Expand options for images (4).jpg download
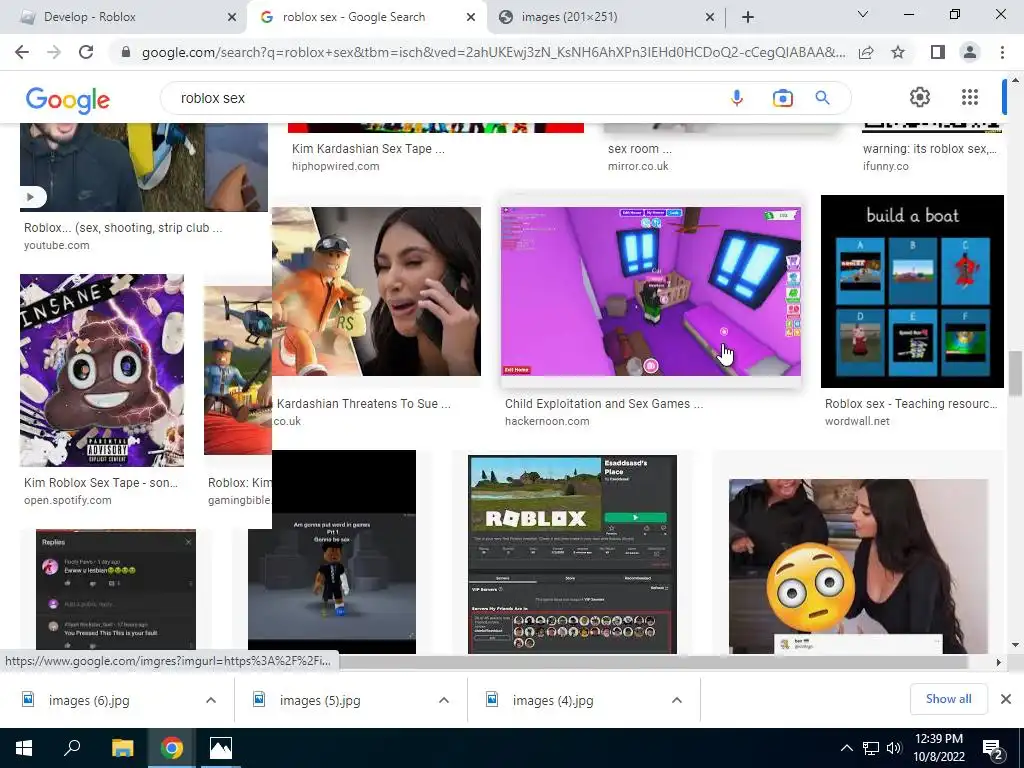Image resolution: width=1024 pixels, height=768 pixels. coord(677,700)
